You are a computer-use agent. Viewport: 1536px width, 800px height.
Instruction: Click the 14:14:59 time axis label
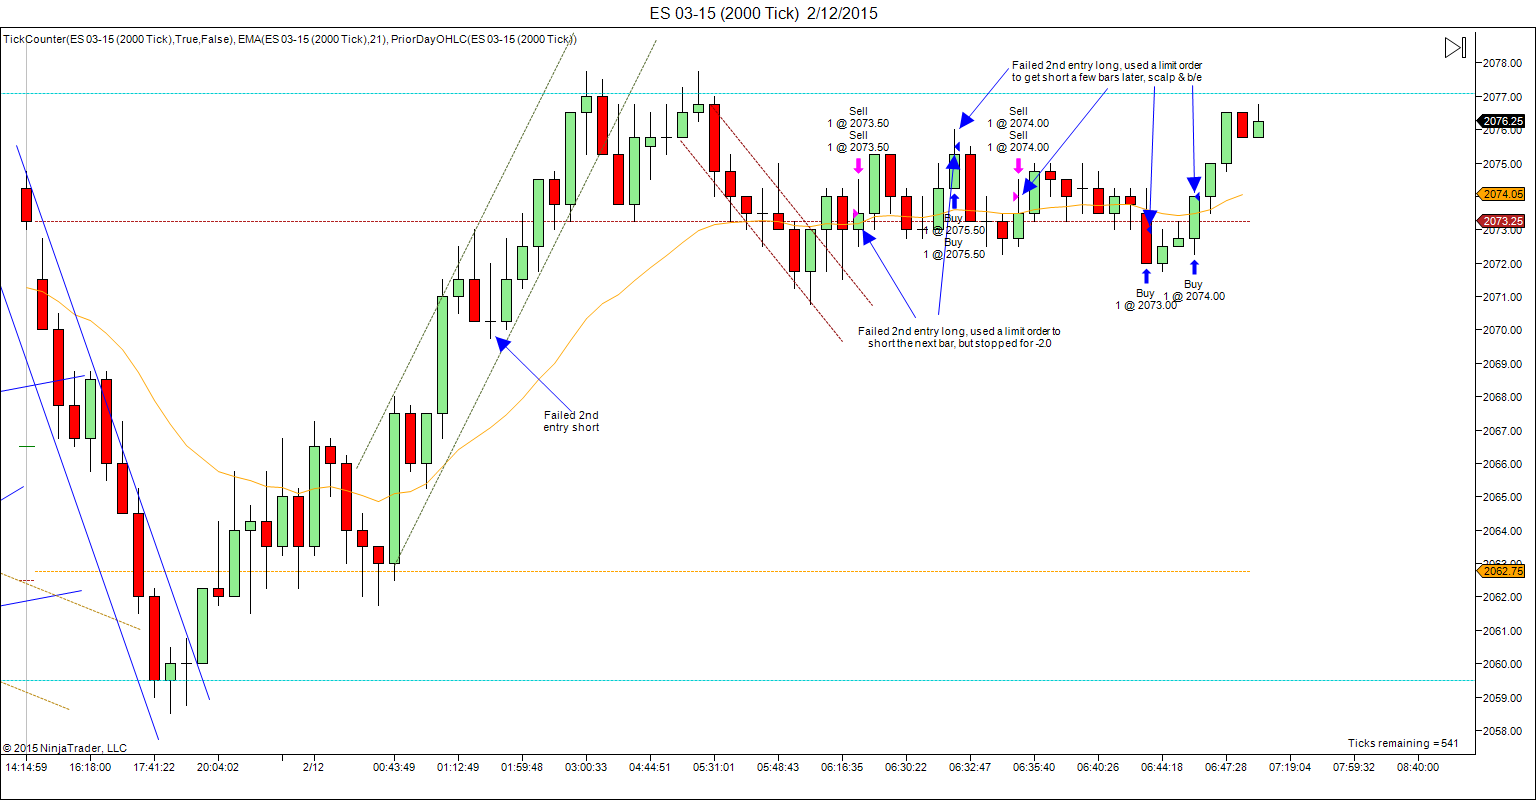pos(26,768)
